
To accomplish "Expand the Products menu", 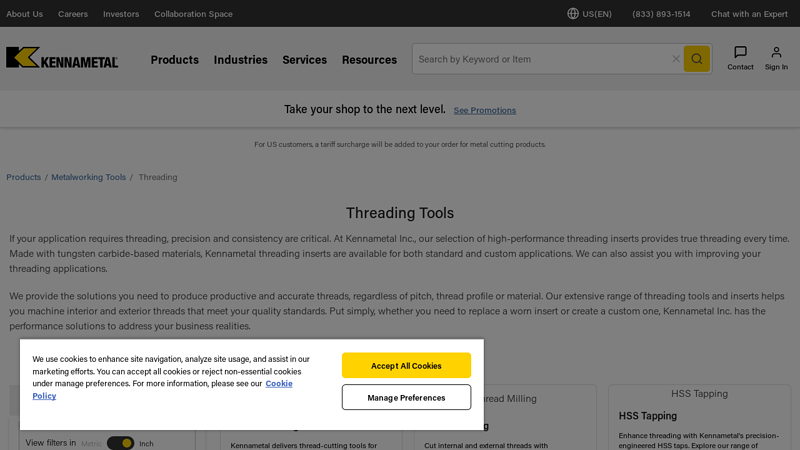I will pos(174,60).
